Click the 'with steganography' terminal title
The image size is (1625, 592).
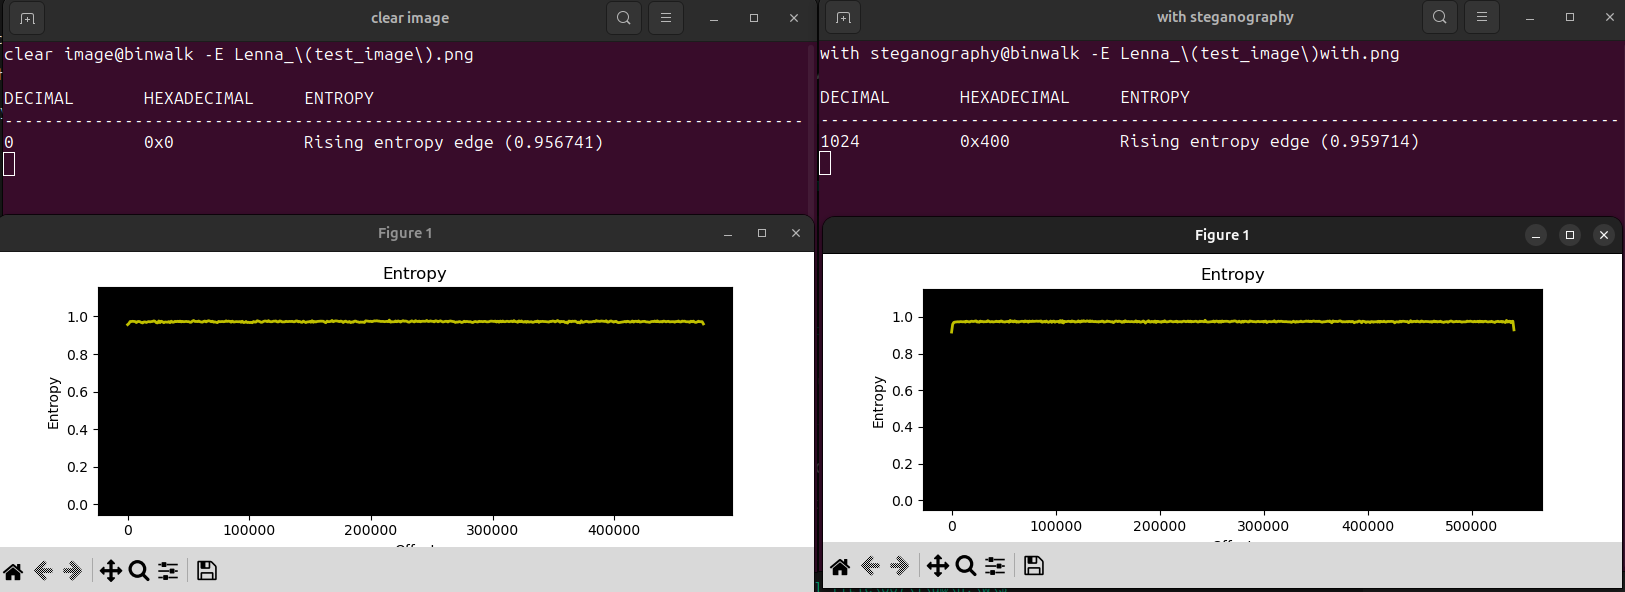1225,17
